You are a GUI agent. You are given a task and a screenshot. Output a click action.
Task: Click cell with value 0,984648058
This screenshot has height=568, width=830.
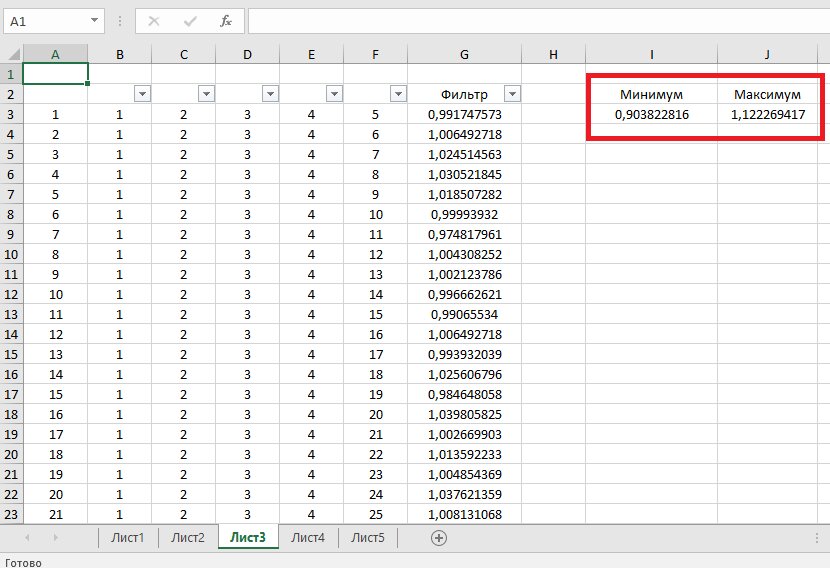(x=464, y=394)
